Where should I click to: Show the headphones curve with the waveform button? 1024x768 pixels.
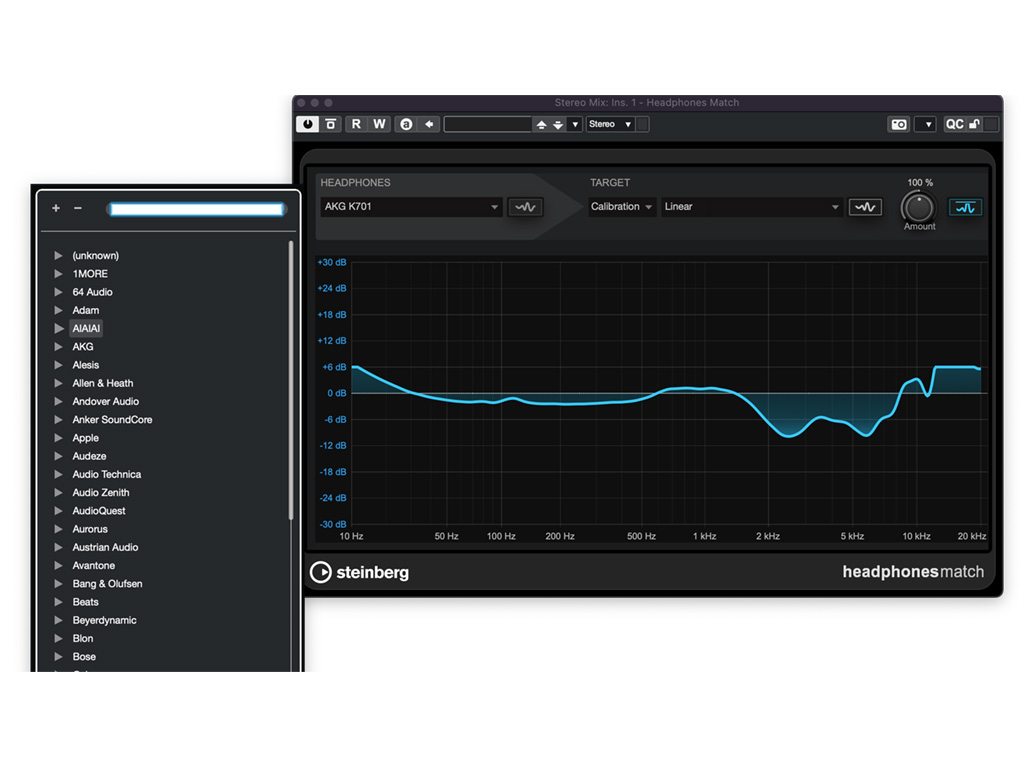(x=525, y=207)
